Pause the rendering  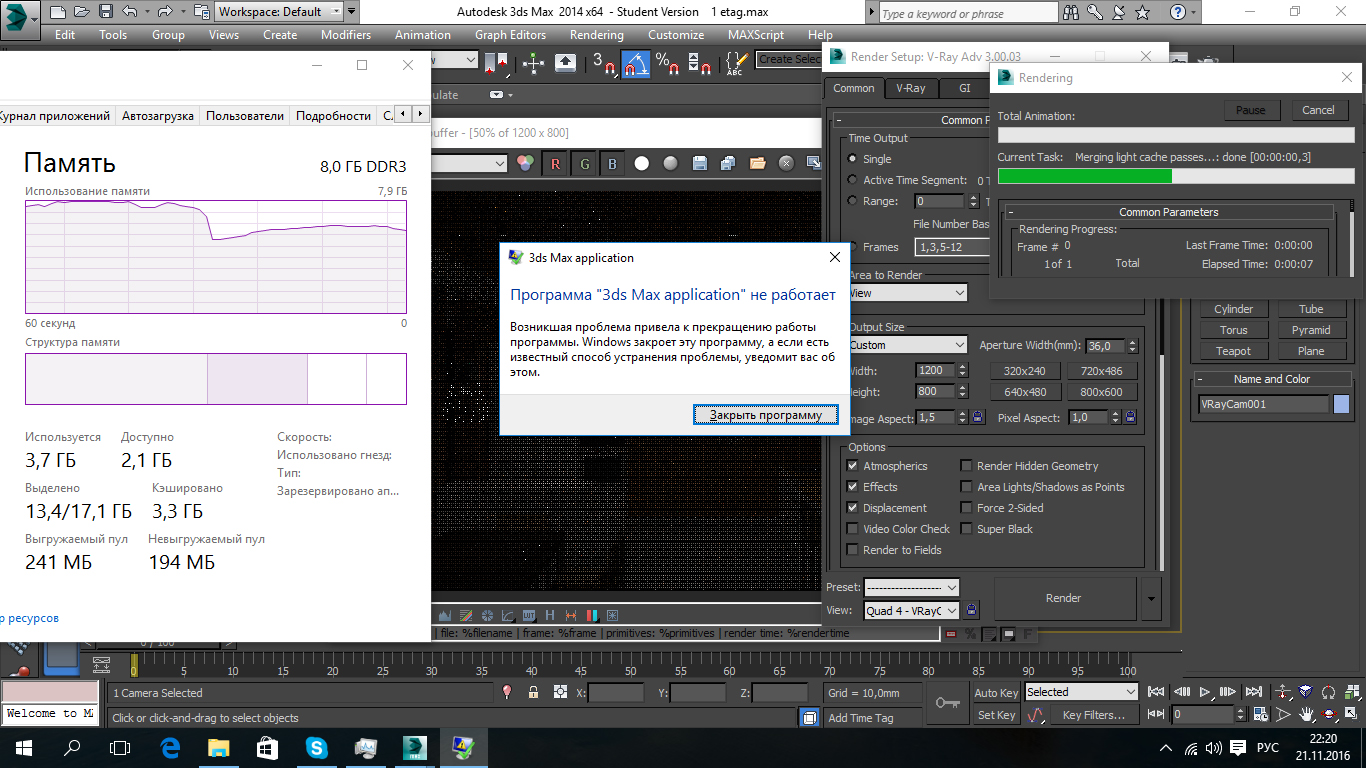[1251, 110]
